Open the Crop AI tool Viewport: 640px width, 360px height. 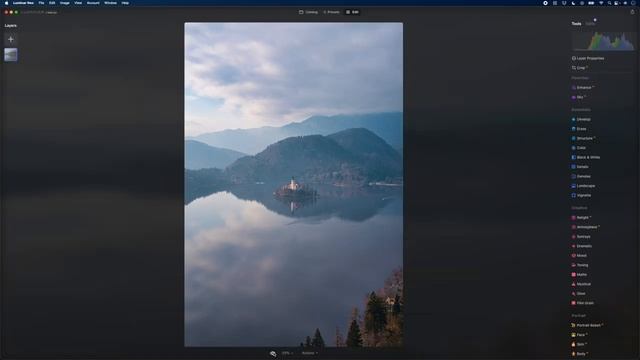click(580, 68)
